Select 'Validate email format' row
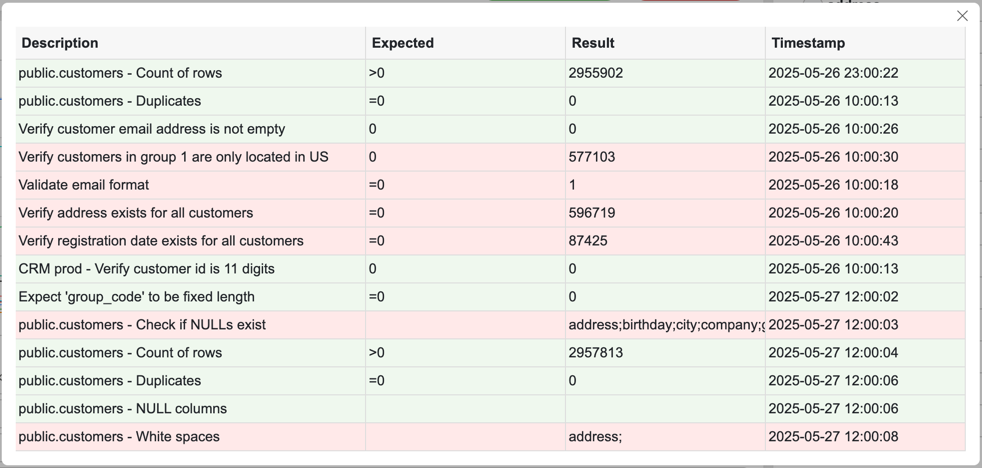The width and height of the screenshot is (982, 468). (84, 185)
